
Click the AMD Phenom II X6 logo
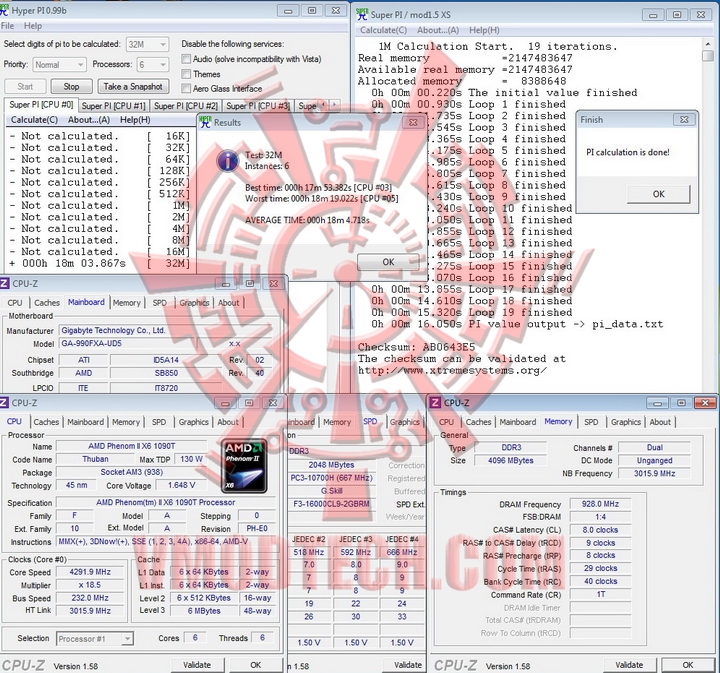point(244,466)
